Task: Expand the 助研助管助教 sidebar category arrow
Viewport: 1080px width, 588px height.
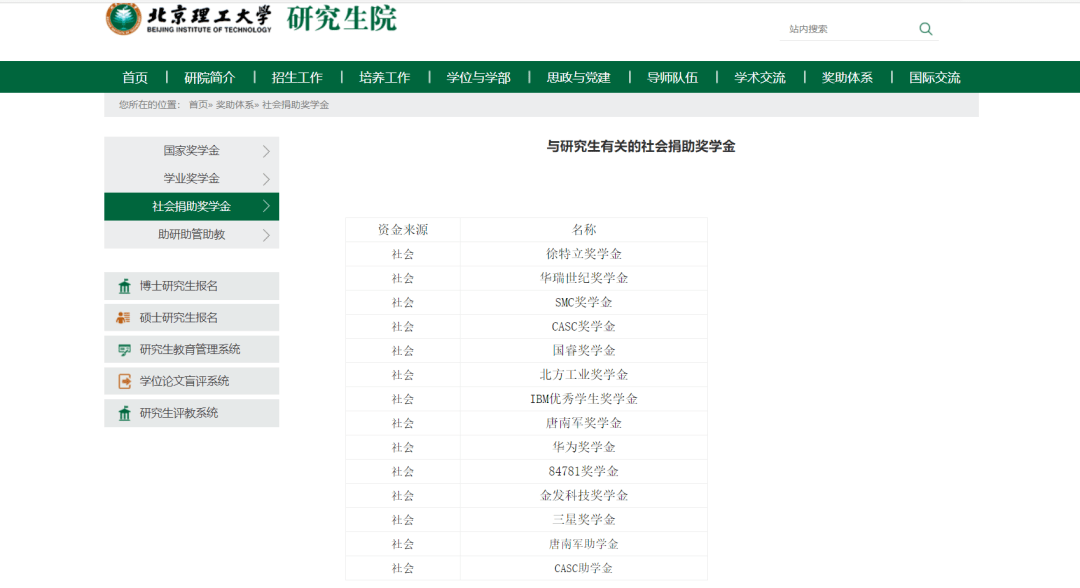Action: 267,234
